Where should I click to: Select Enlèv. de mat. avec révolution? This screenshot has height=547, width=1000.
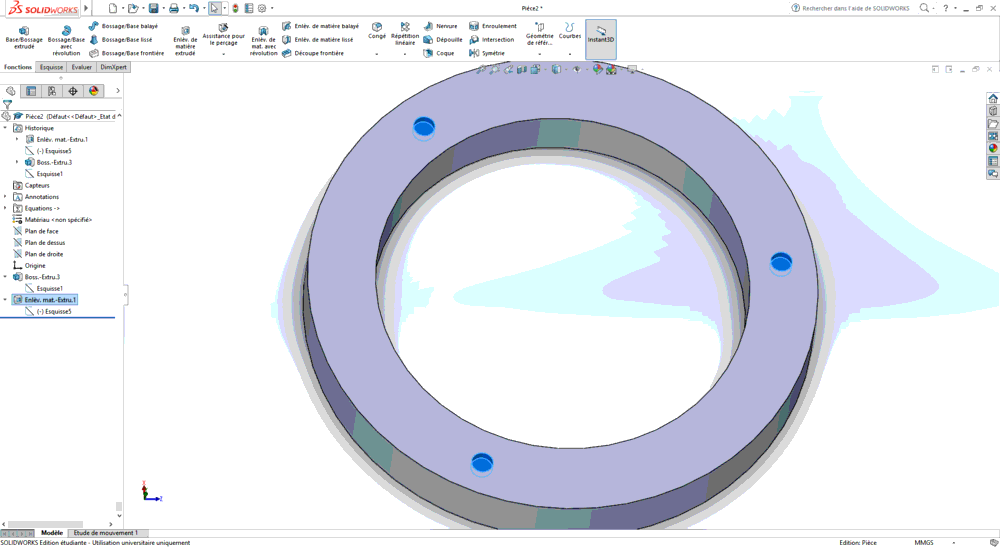(263, 41)
